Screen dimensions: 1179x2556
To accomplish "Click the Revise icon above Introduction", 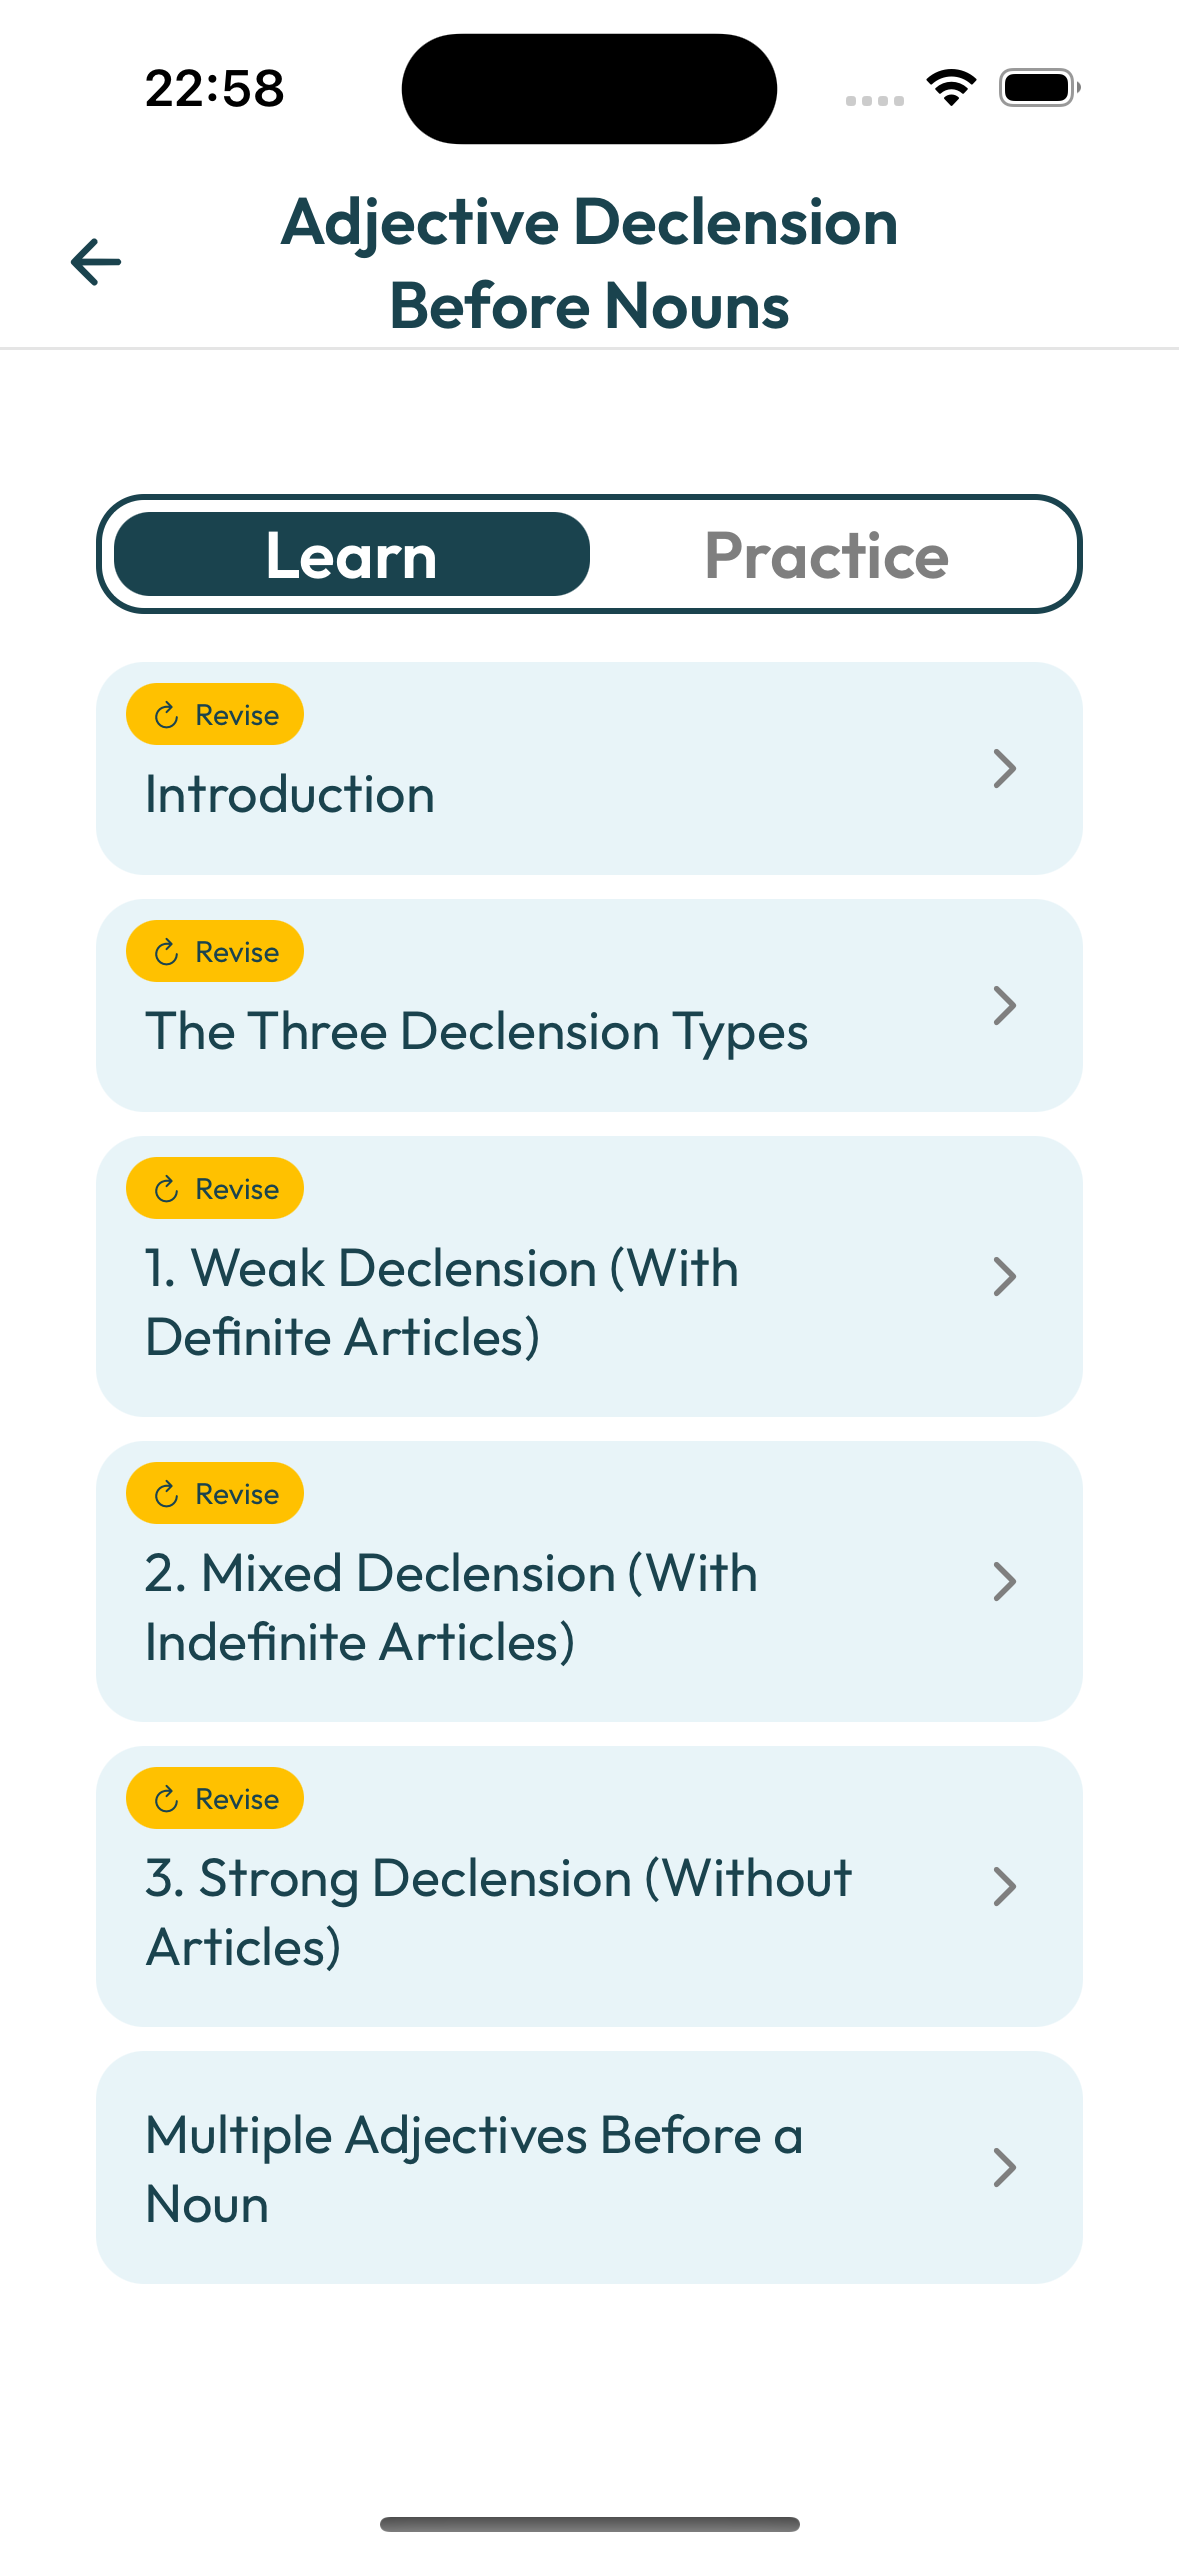I will pyautogui.click(x=167, y=715).
